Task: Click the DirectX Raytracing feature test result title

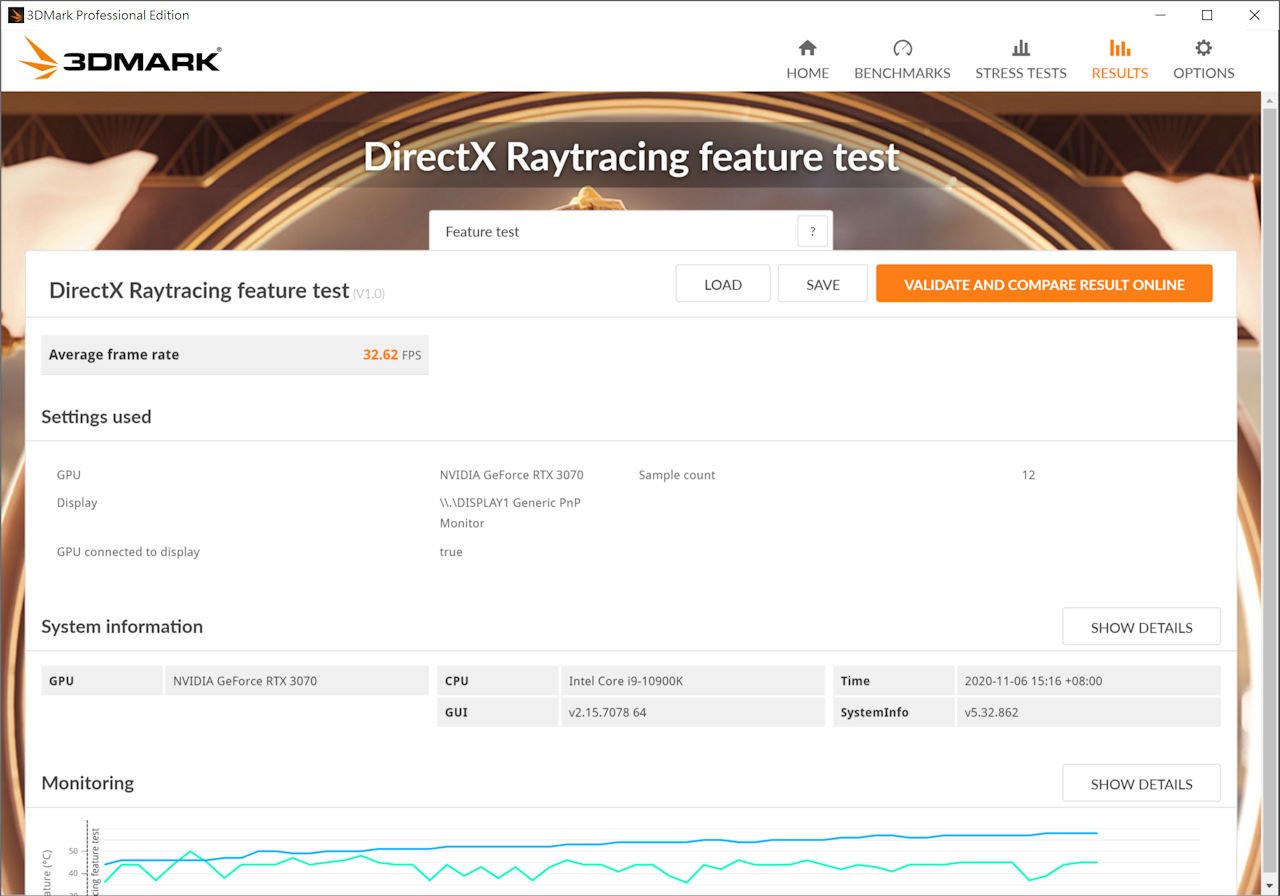Action: pos(199,291)
